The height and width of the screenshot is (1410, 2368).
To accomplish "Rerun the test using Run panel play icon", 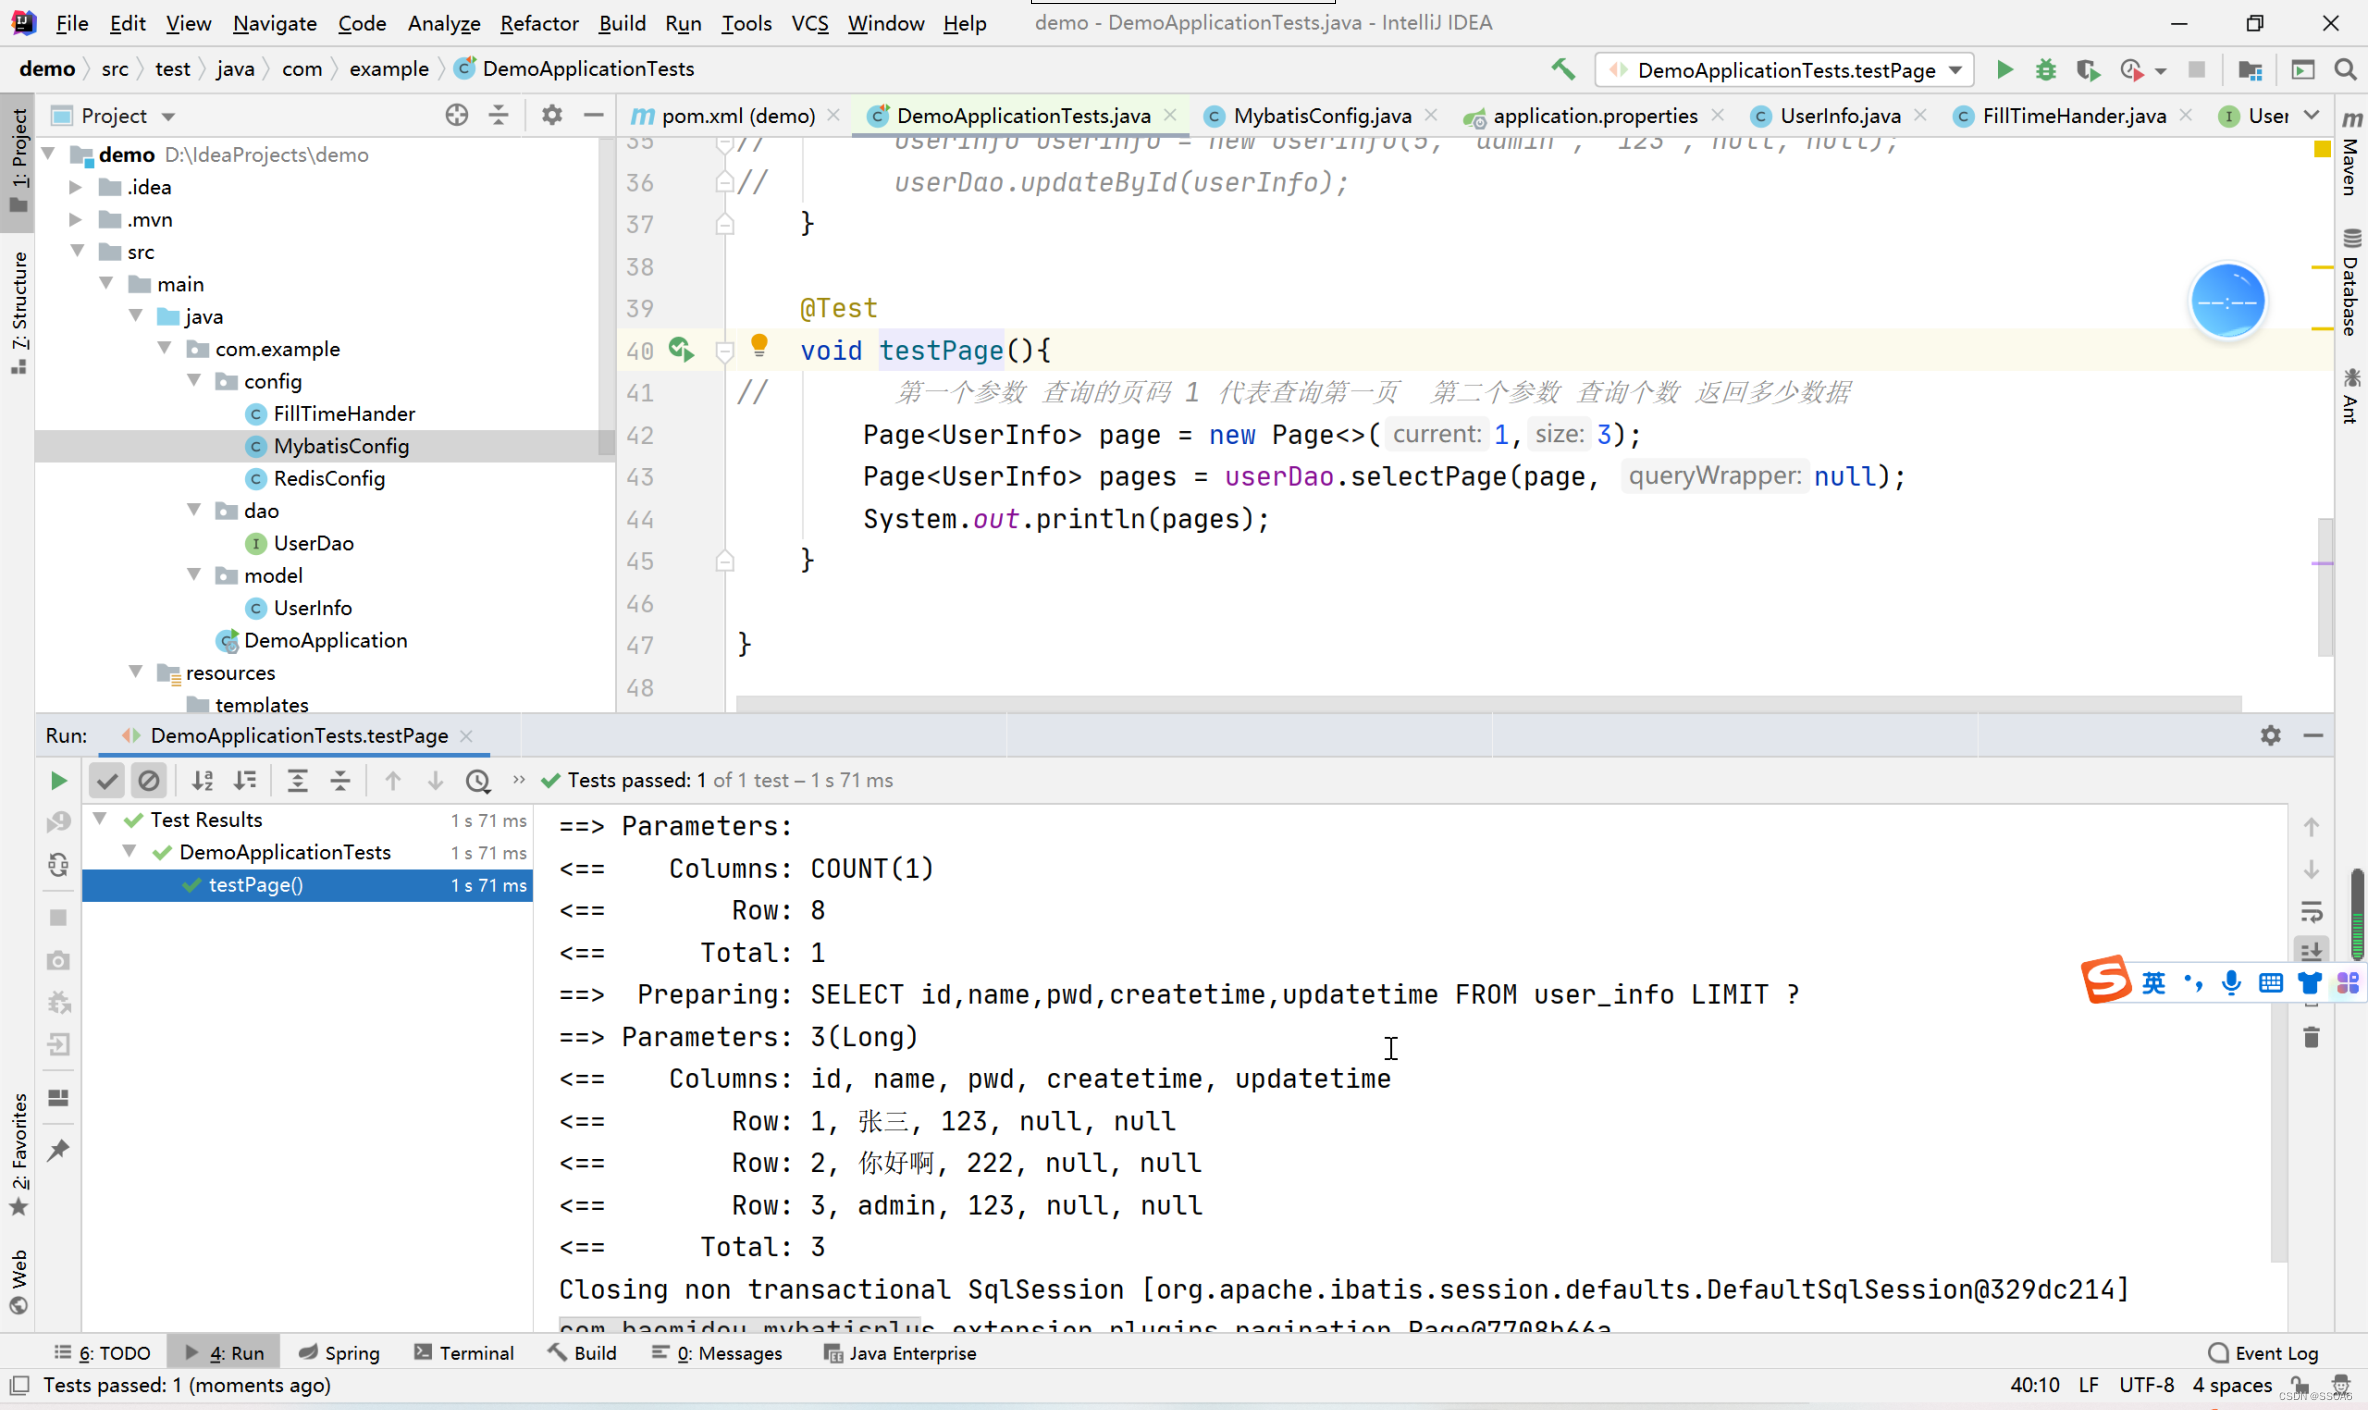I will (58, 780).
